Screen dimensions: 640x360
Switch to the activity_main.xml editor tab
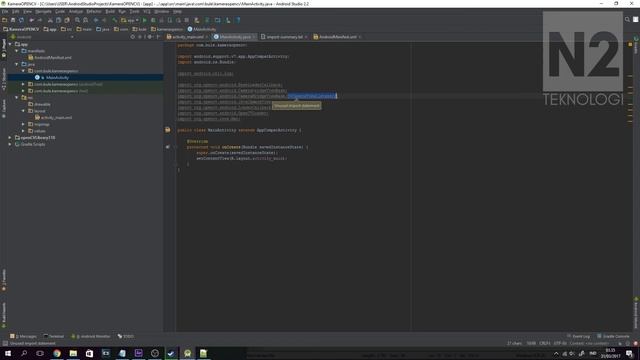tap(188, 37)
